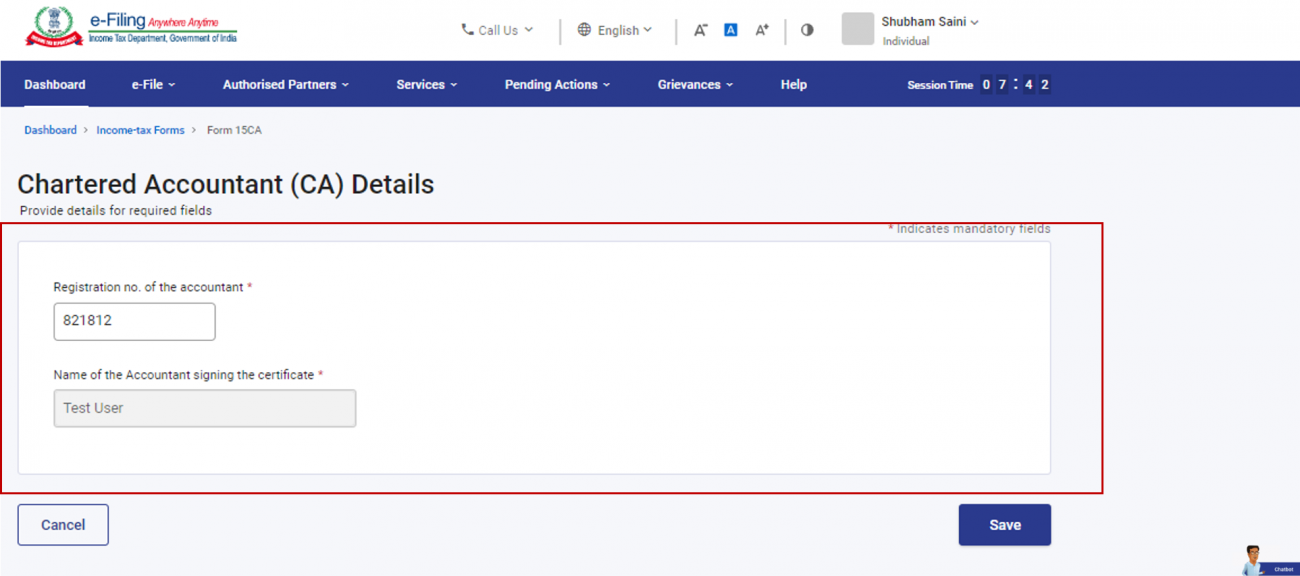Navigate to Income-tax Forms via breadcrumb
The image size is (1300, 576).
click(140, 130)
